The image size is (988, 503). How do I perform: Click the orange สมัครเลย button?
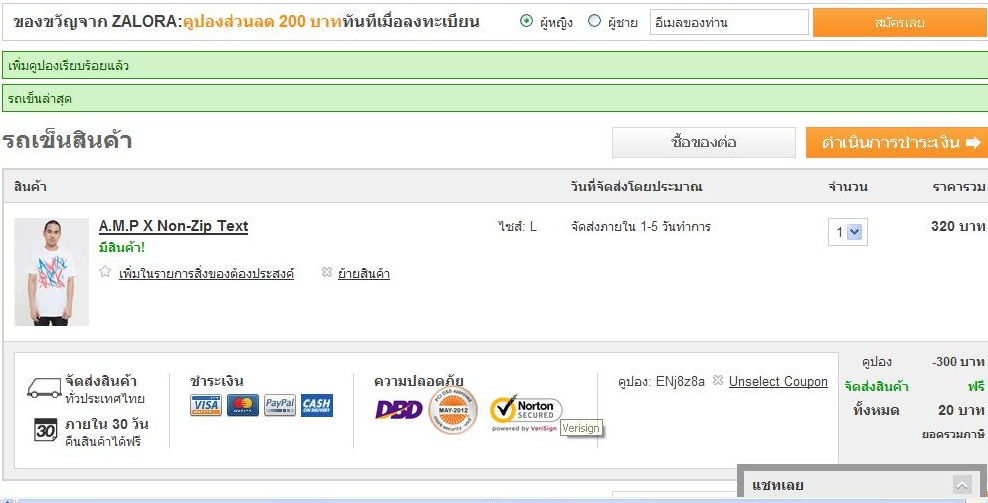900,23
